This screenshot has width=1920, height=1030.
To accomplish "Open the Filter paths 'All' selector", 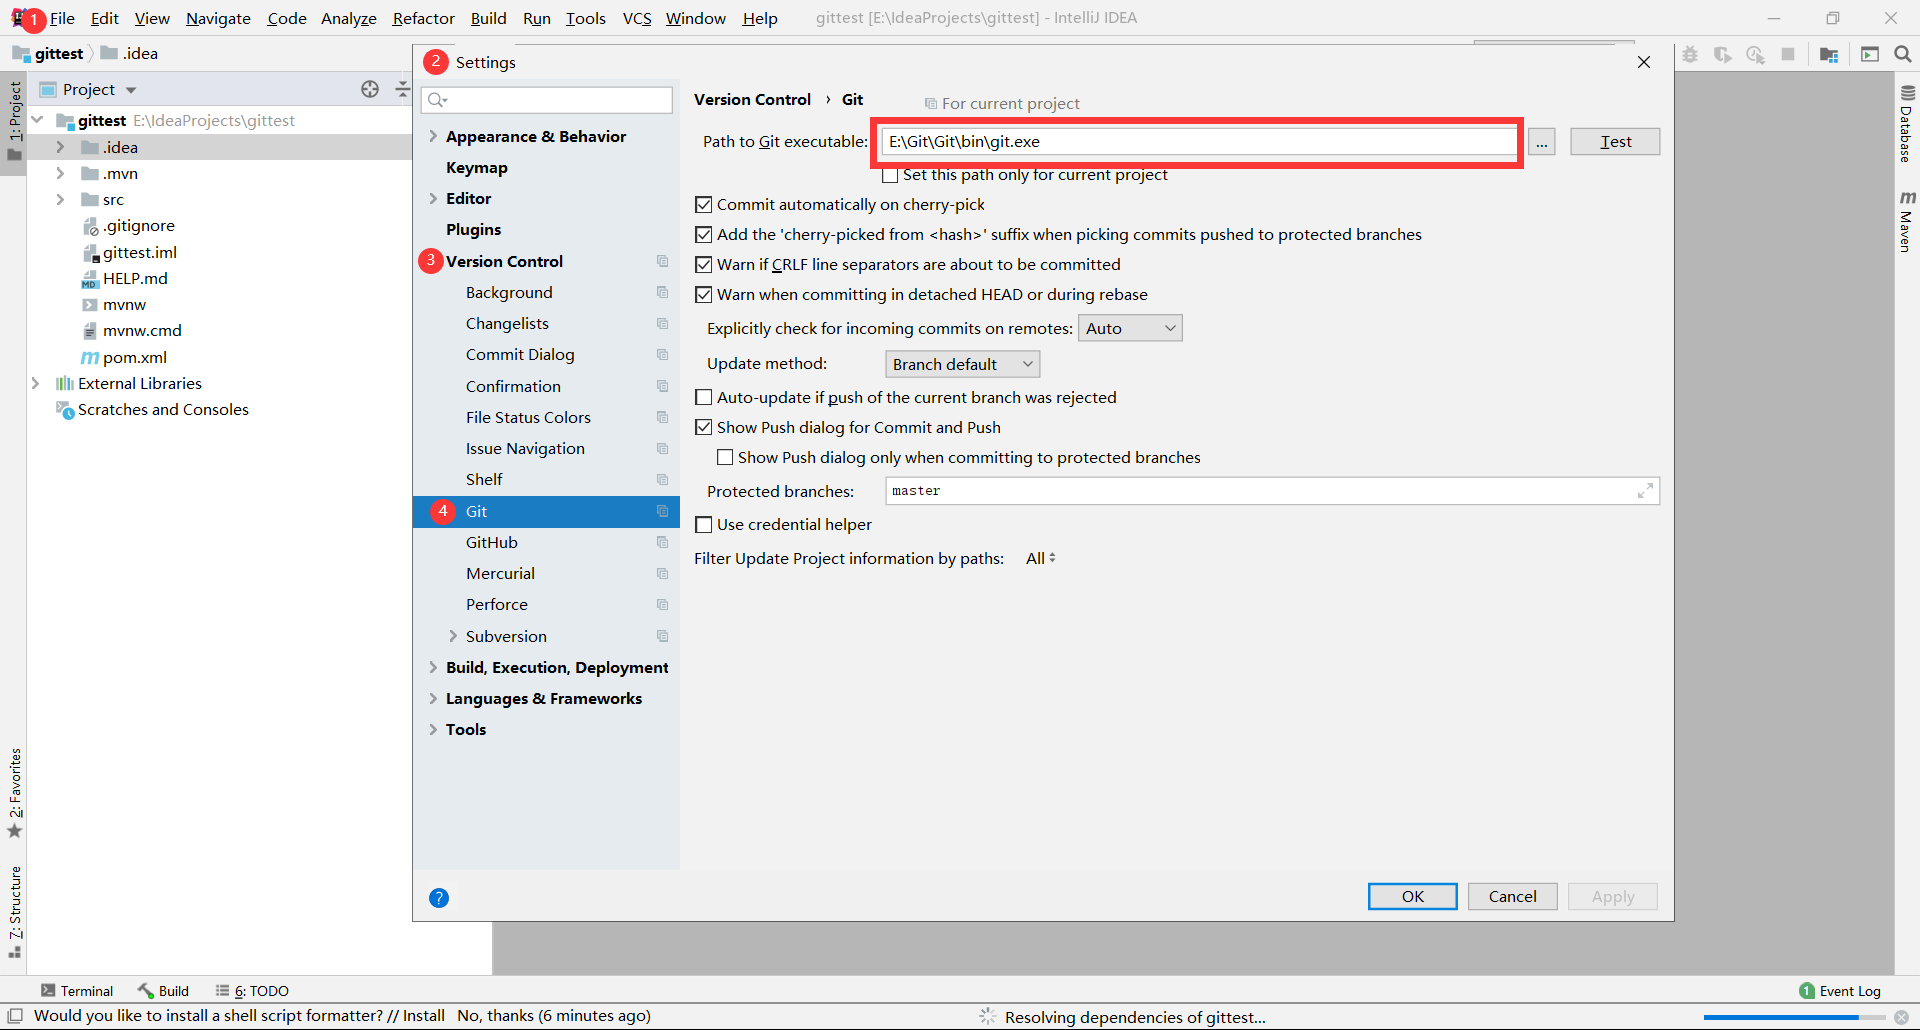I will click(1040, 558).
